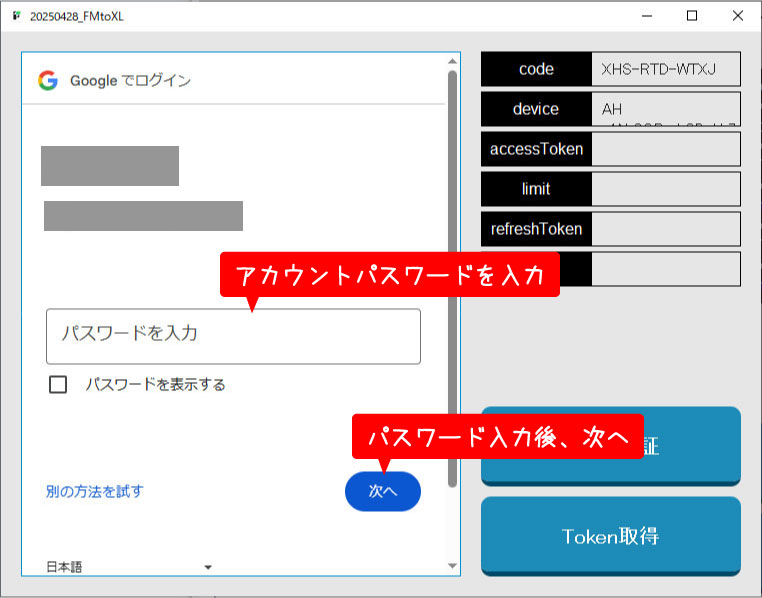Open the 日本語 language dropdown
Viewport: 762px width, 598px height.
click(129, 566)
